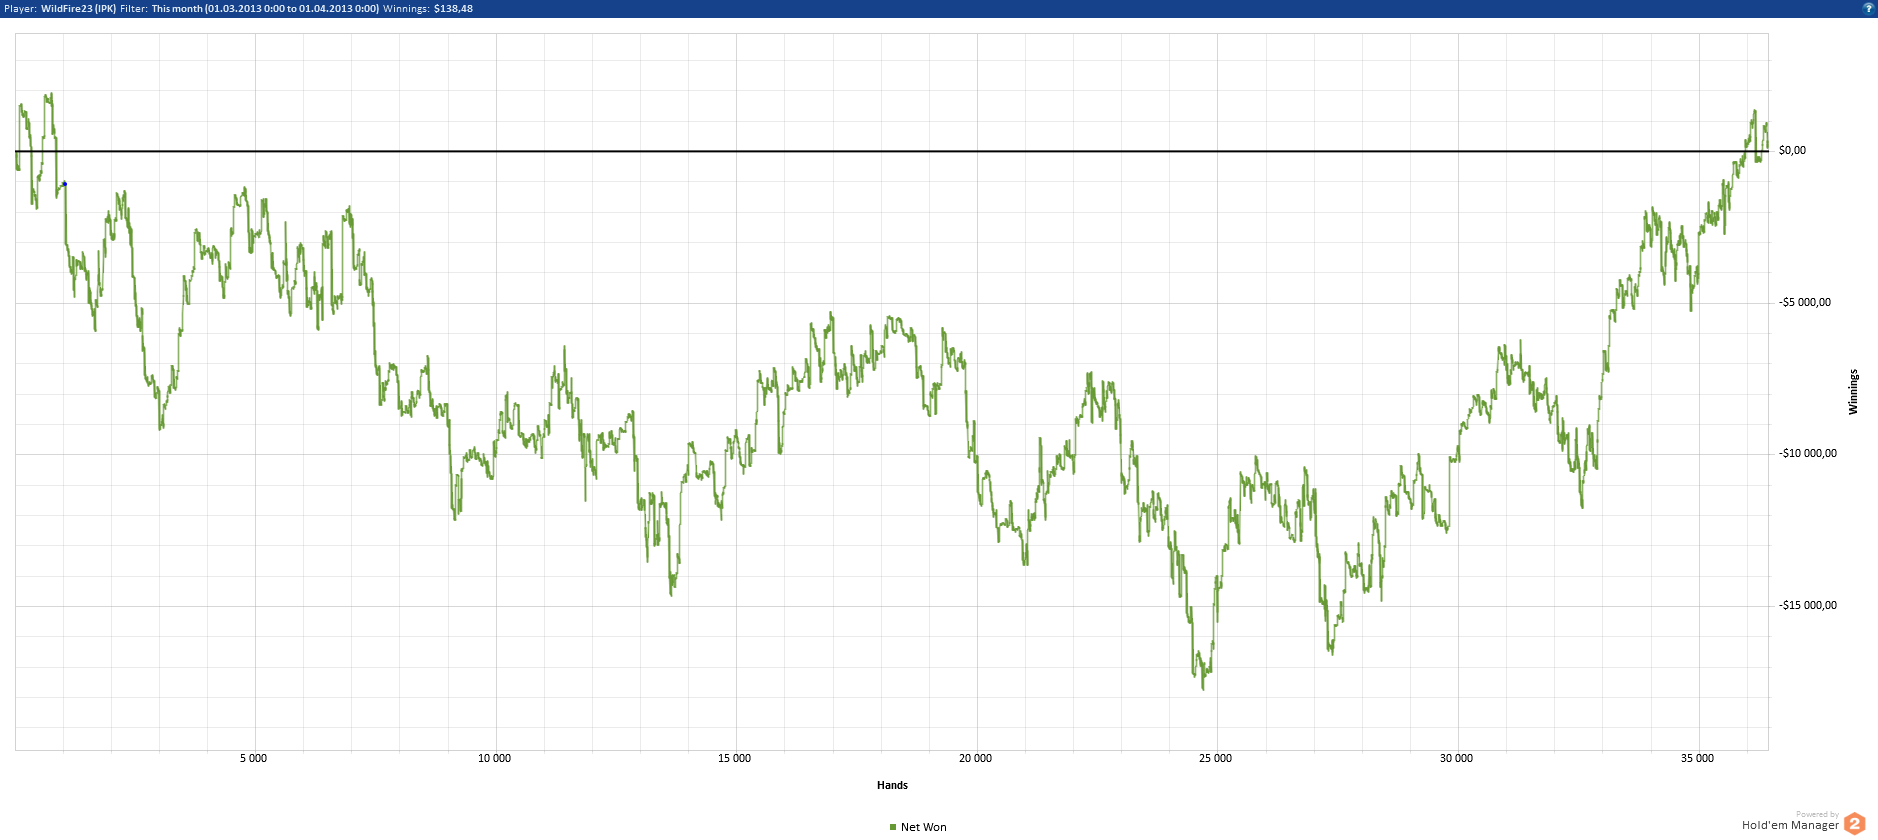The height and width of the screenshot is (840, 1878).
Task: Click the vertical Winnings y-axis title
Action: click(x=1853, y=391)
